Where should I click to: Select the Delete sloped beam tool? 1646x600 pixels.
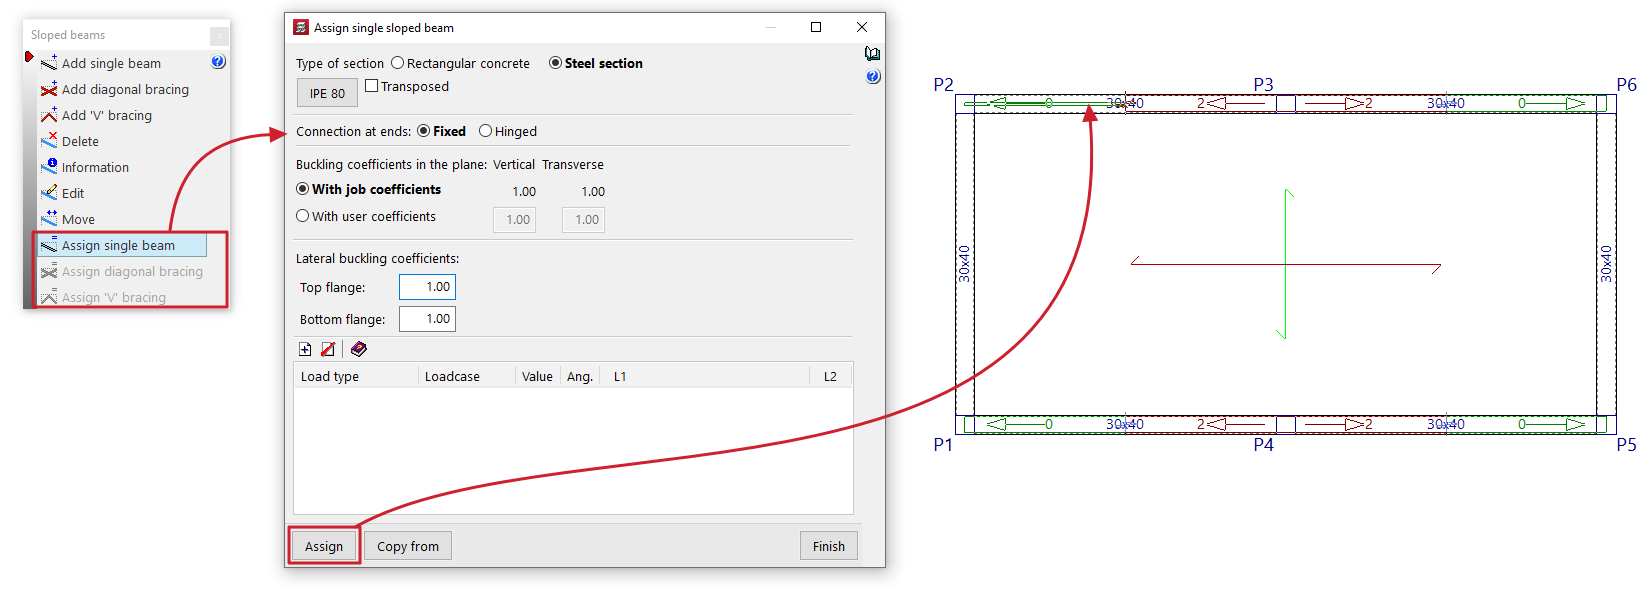(x=80, y=141)
